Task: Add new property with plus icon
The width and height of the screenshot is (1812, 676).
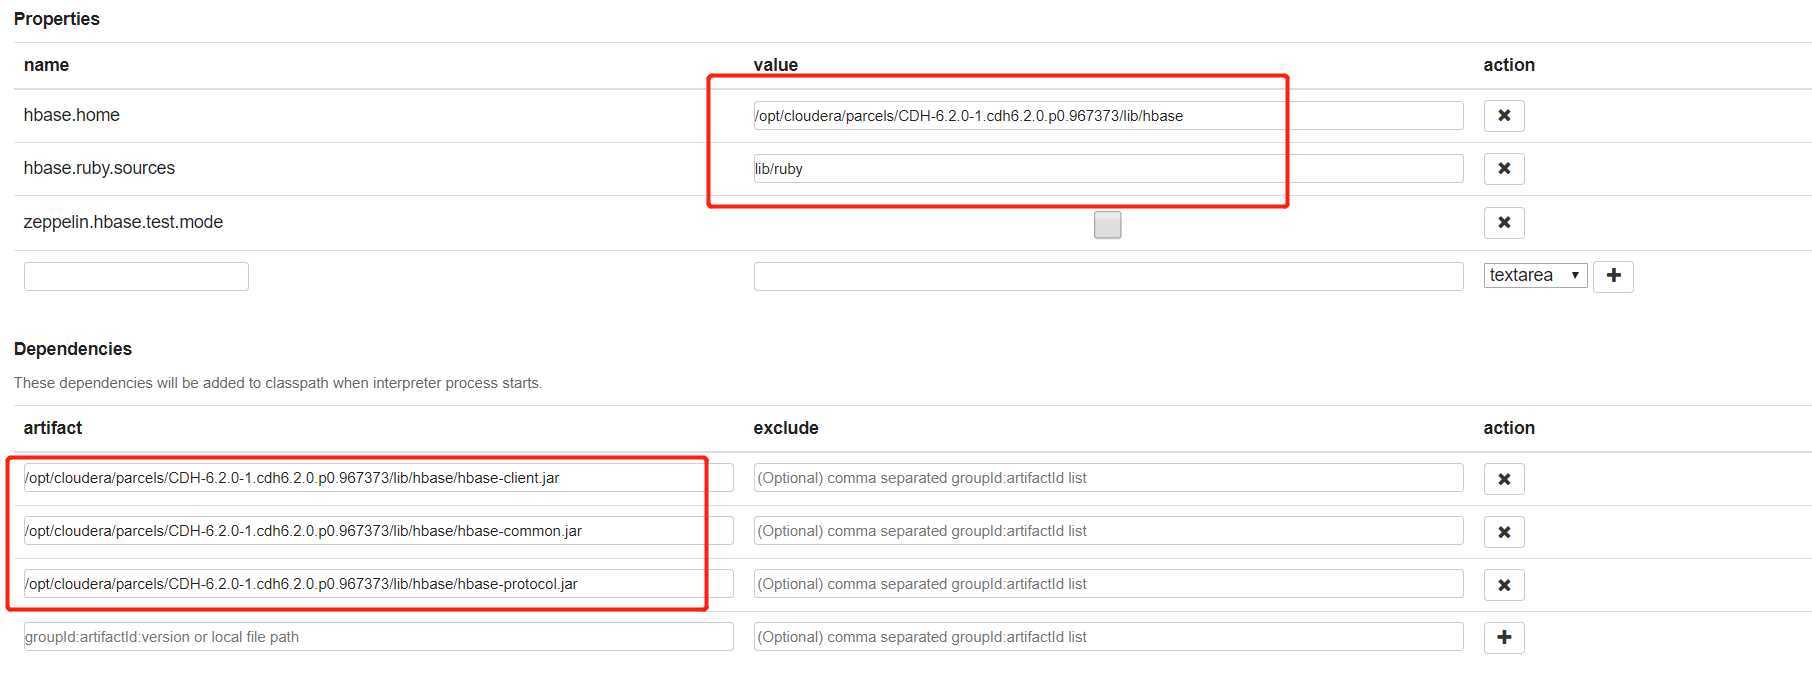Action: click(x=1613, y=276)
